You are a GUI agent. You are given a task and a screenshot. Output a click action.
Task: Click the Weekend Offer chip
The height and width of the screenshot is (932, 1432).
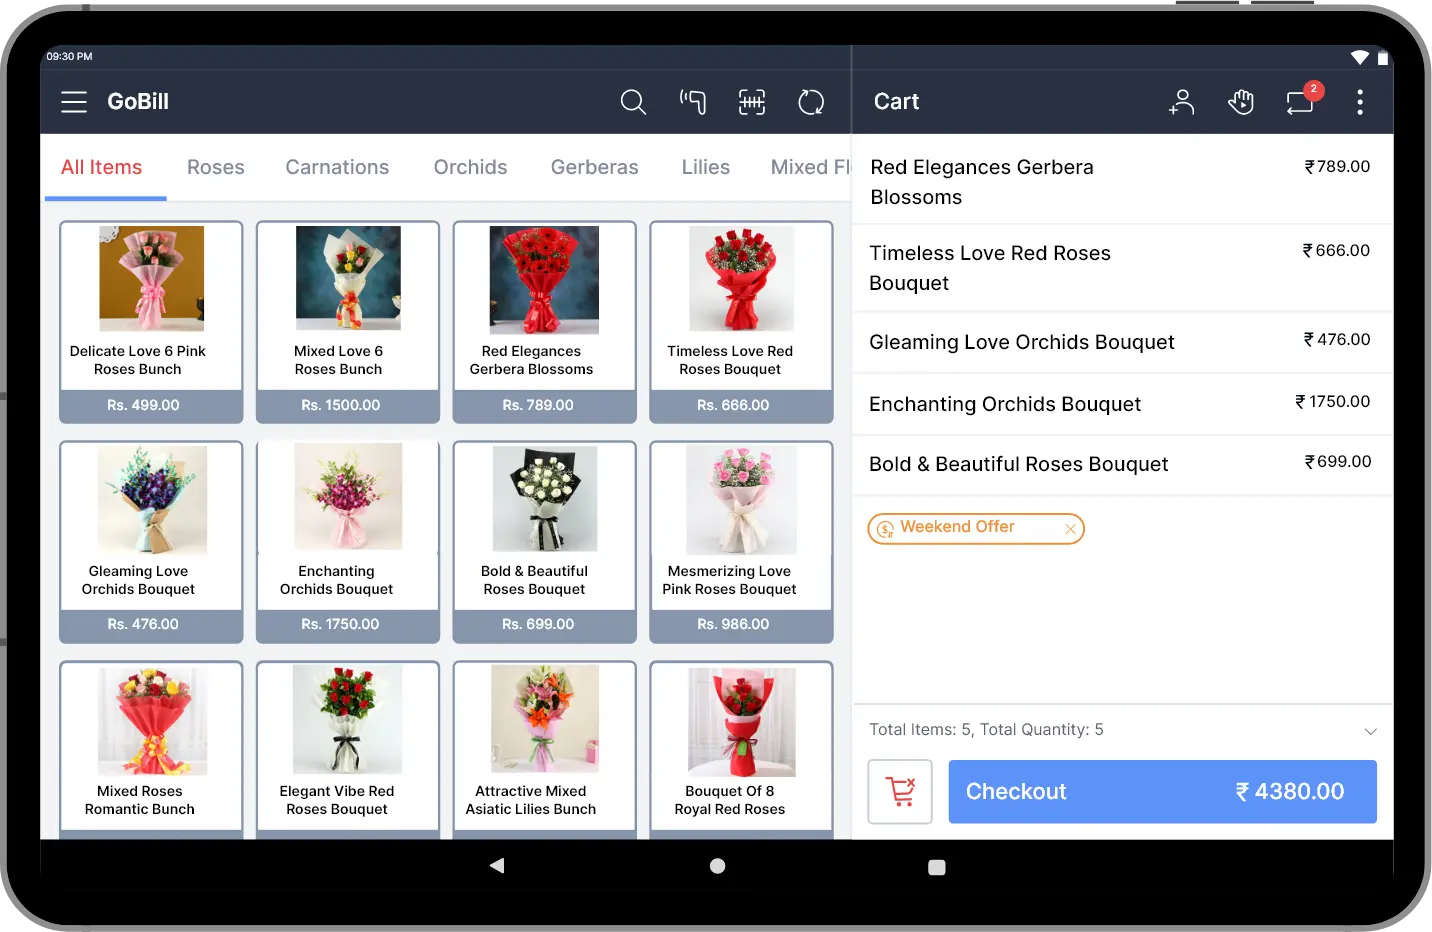point(958,527)
